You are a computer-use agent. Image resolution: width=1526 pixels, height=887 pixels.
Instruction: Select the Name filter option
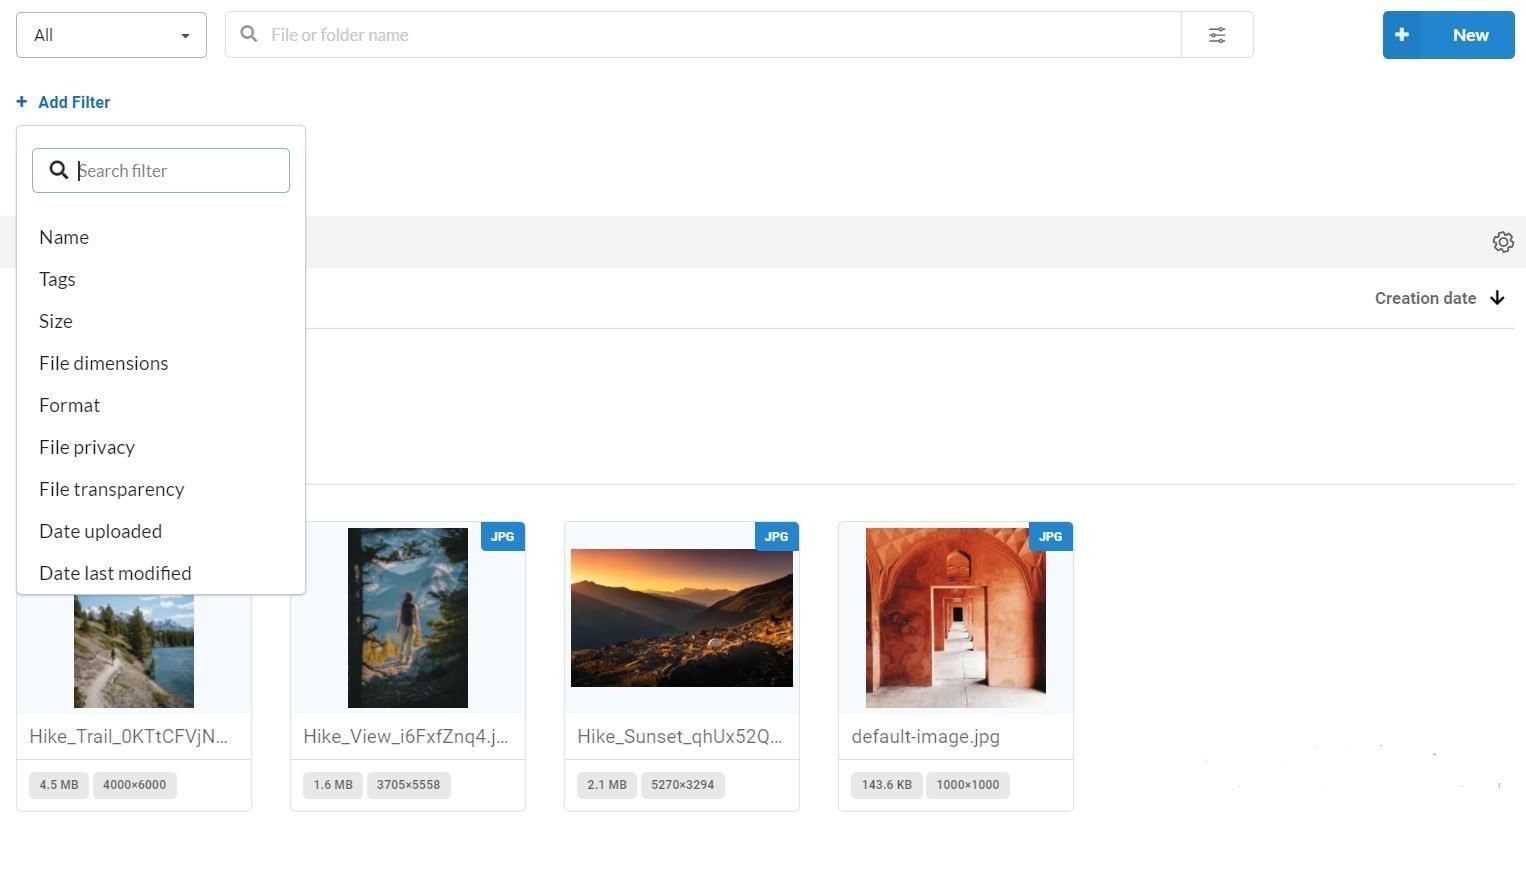coord(64,237)
